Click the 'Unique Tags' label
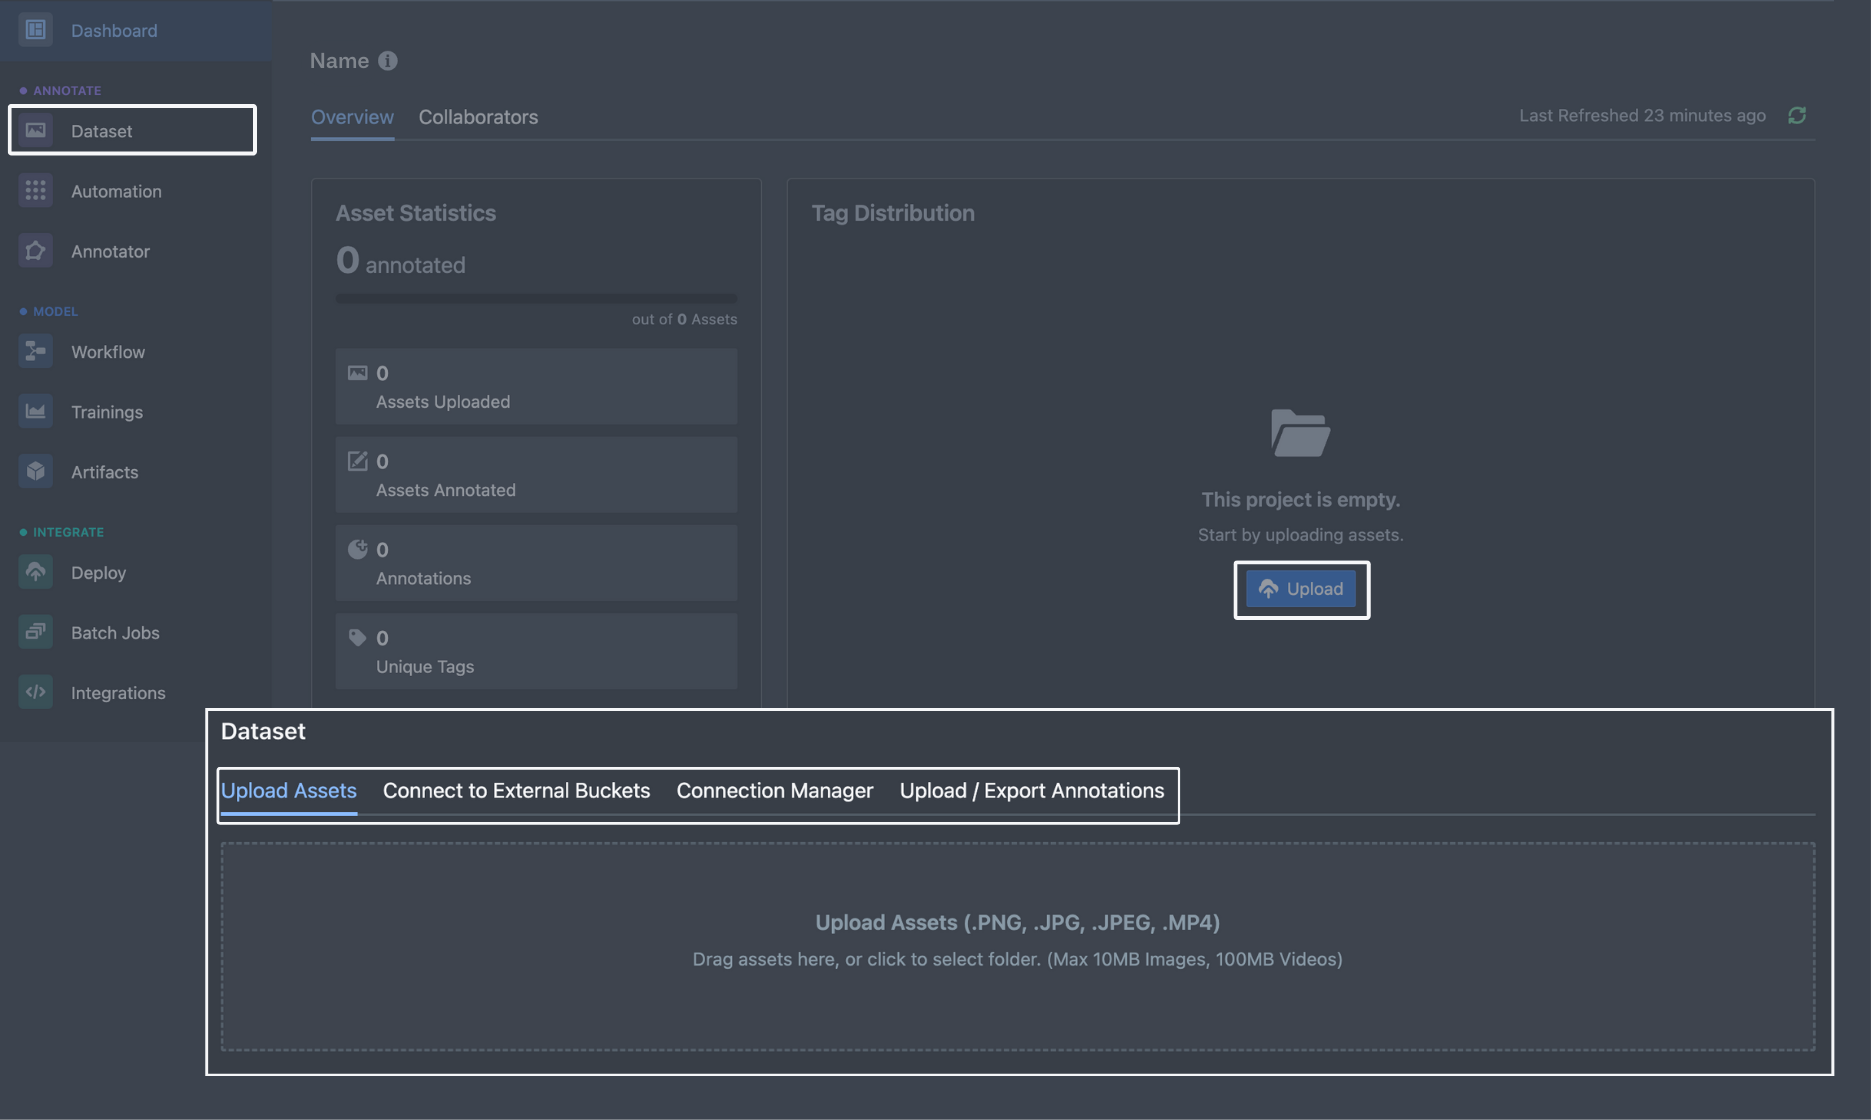The image size is (1872, 1120). click(425, 666)
